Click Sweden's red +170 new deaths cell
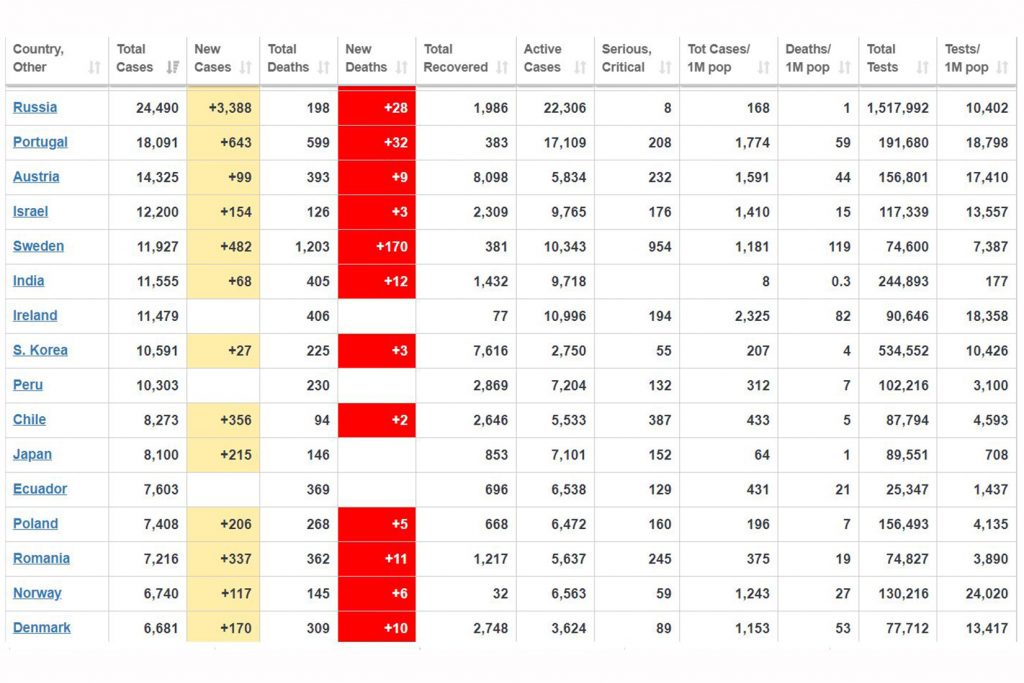The image size is (1024, 683). coord(377,247)
